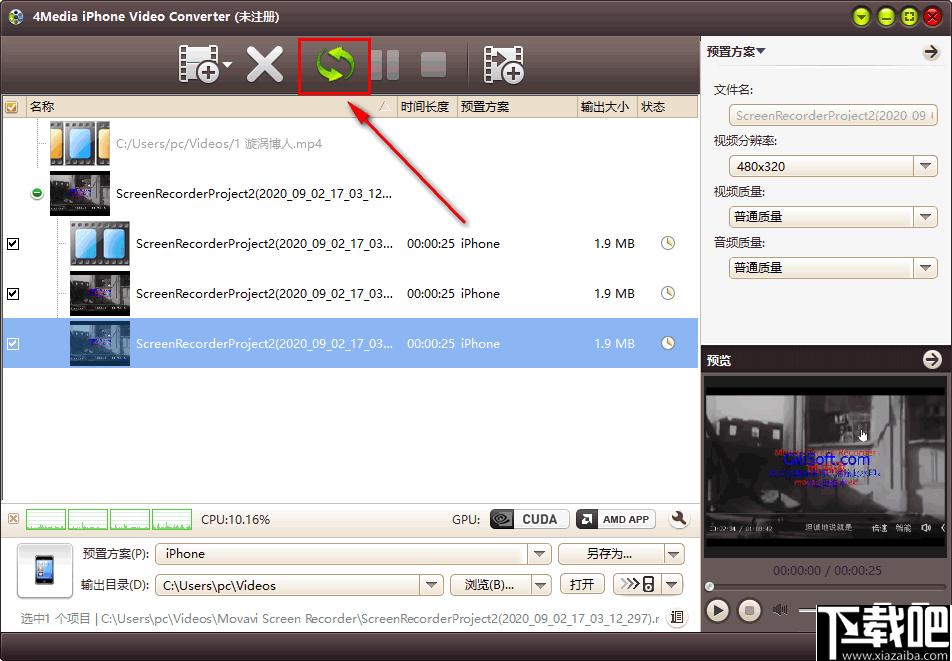
Task: Click the status clock icon of the blue-filmstrip row
Action: point(668,243)
